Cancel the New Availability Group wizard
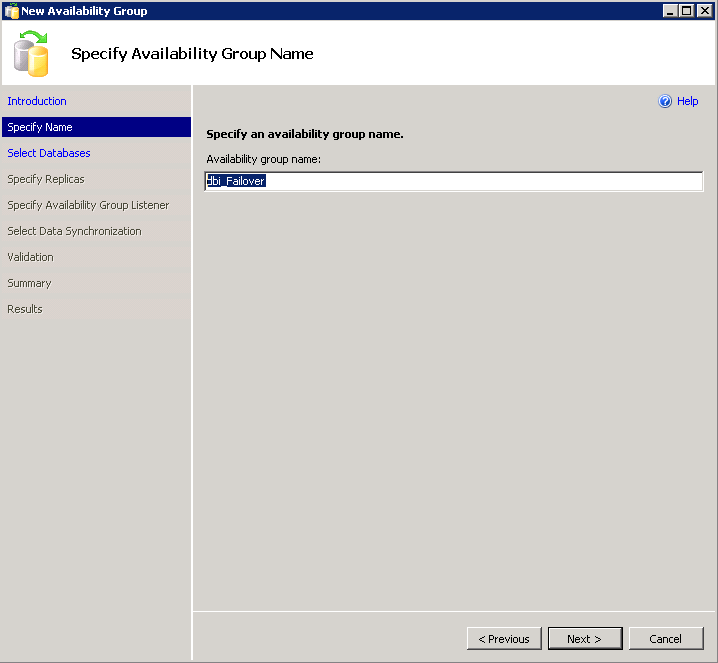 point(665,639)
